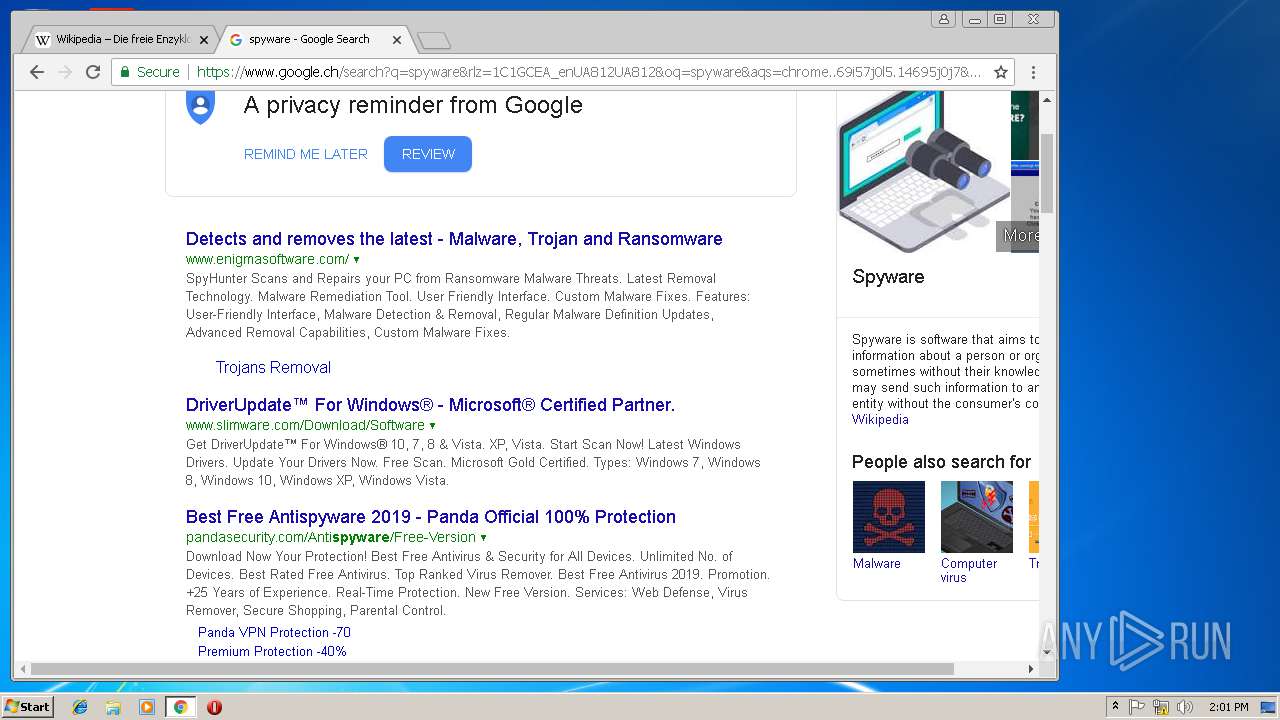Open Windows Explorer folder from taskbar

[113, 707]
